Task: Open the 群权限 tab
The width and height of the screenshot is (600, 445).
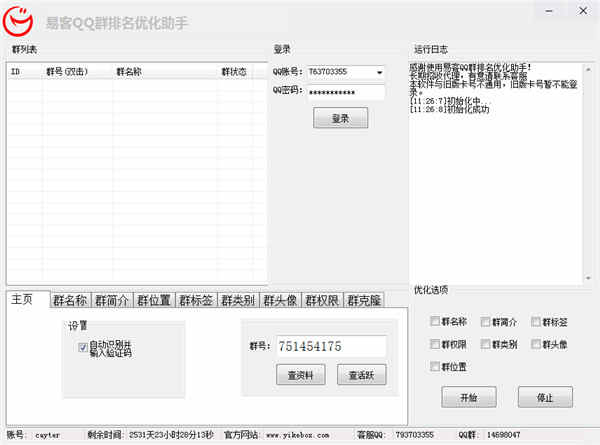Action: [x=322, y=300]
